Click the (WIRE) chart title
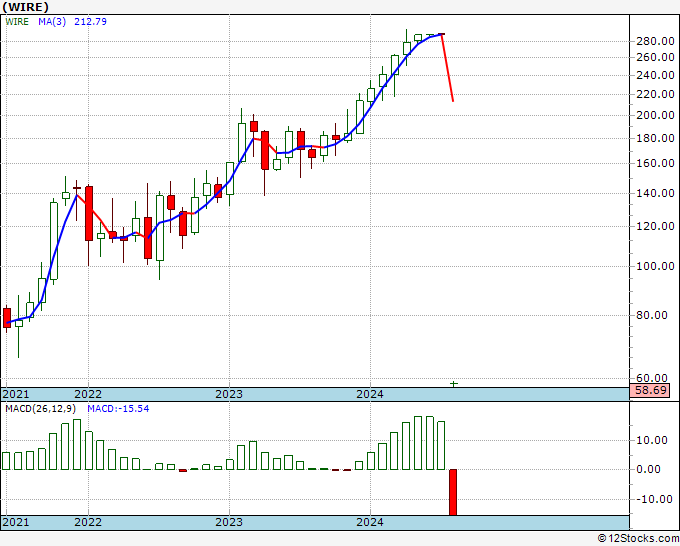Viewport: 680px width, 546px height. (26, 7)
